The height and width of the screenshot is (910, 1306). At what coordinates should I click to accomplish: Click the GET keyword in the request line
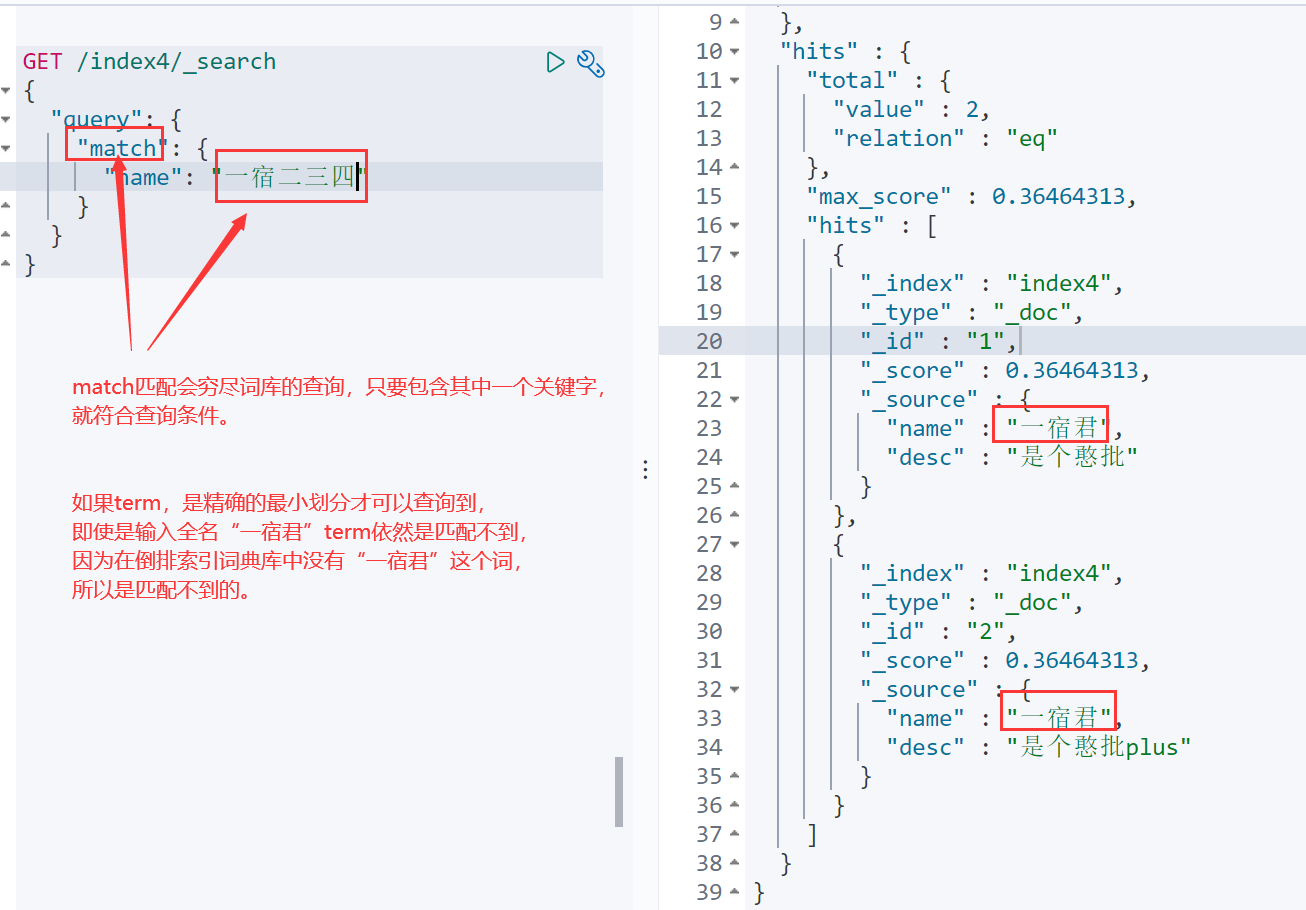coord(43,62)
